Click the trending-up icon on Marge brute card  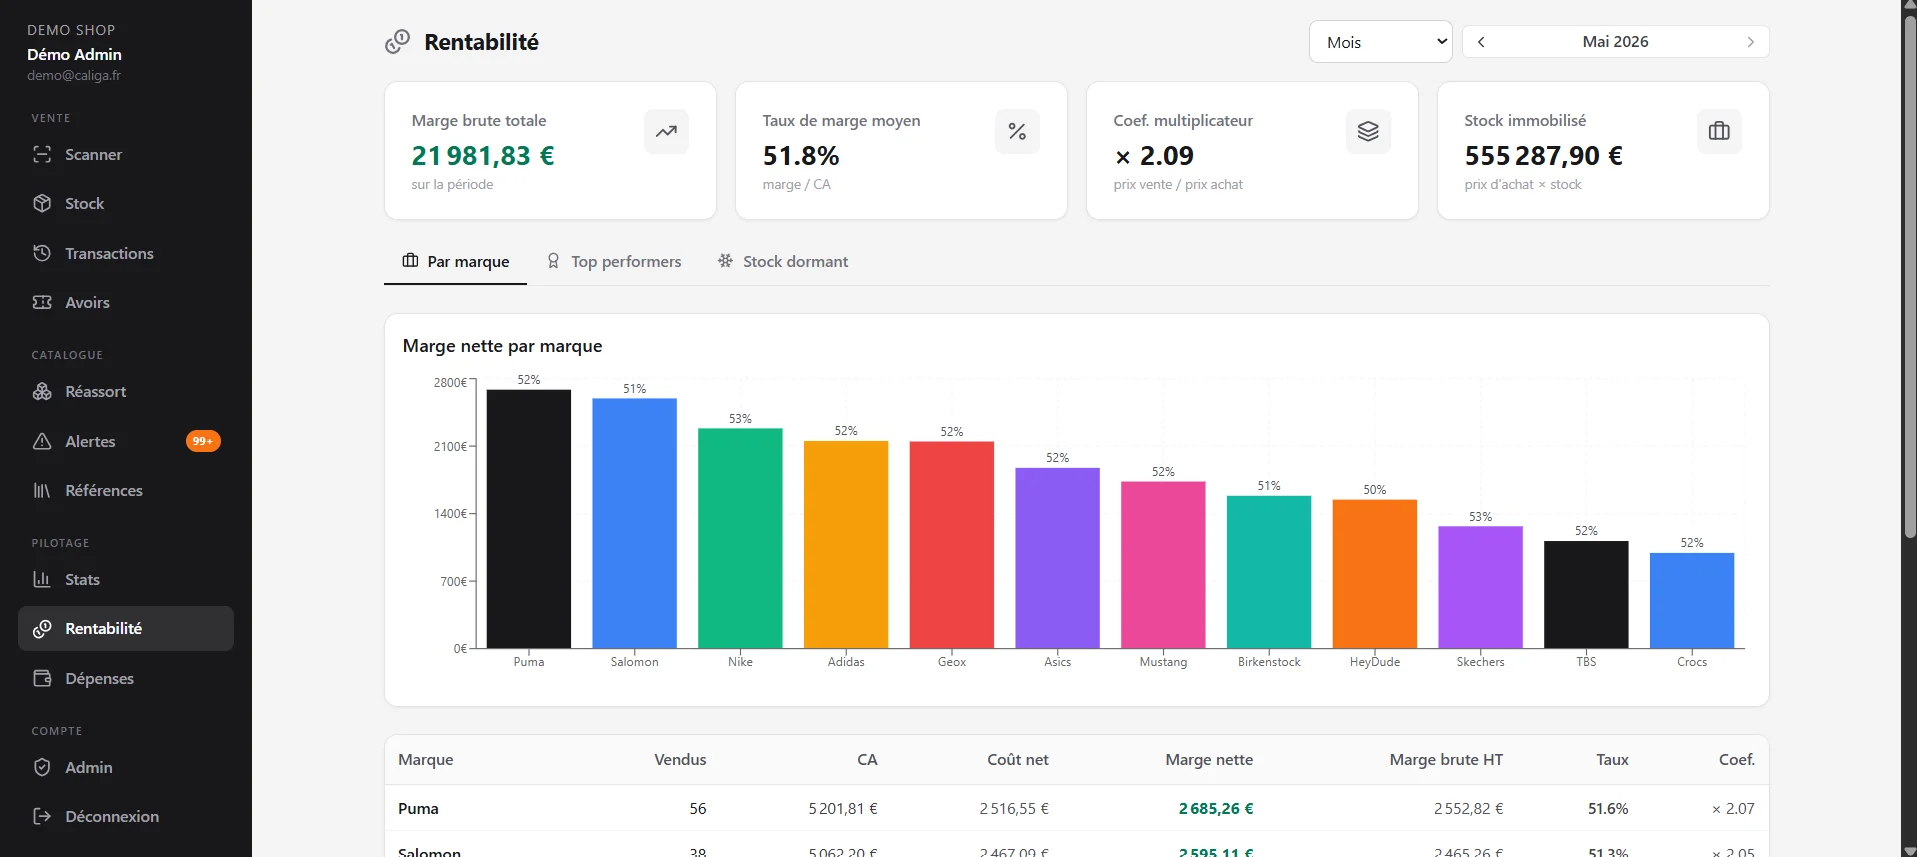pos(666,131)
